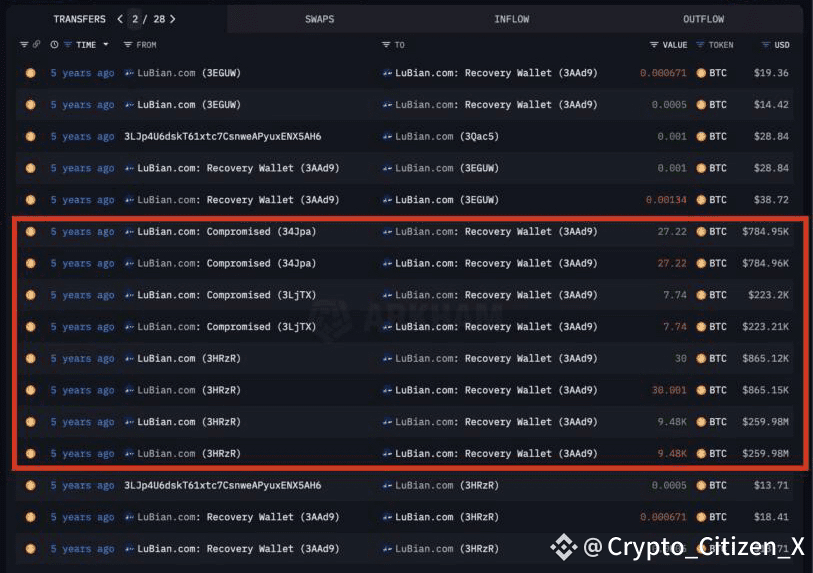Open LuBian.com (3HRzR) recipient in the $18.41 row
Screen dimensions: 813x573
coord(447,517)
